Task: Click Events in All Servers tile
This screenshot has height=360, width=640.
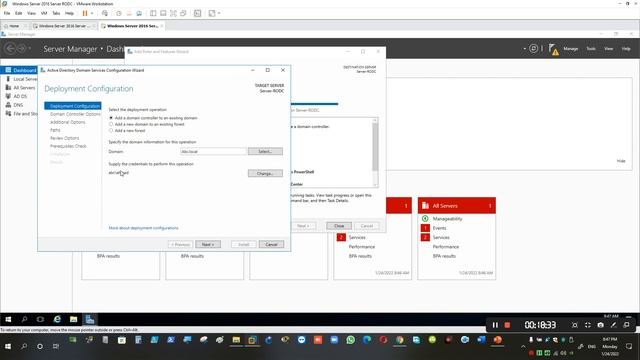Action: [439, 228]
